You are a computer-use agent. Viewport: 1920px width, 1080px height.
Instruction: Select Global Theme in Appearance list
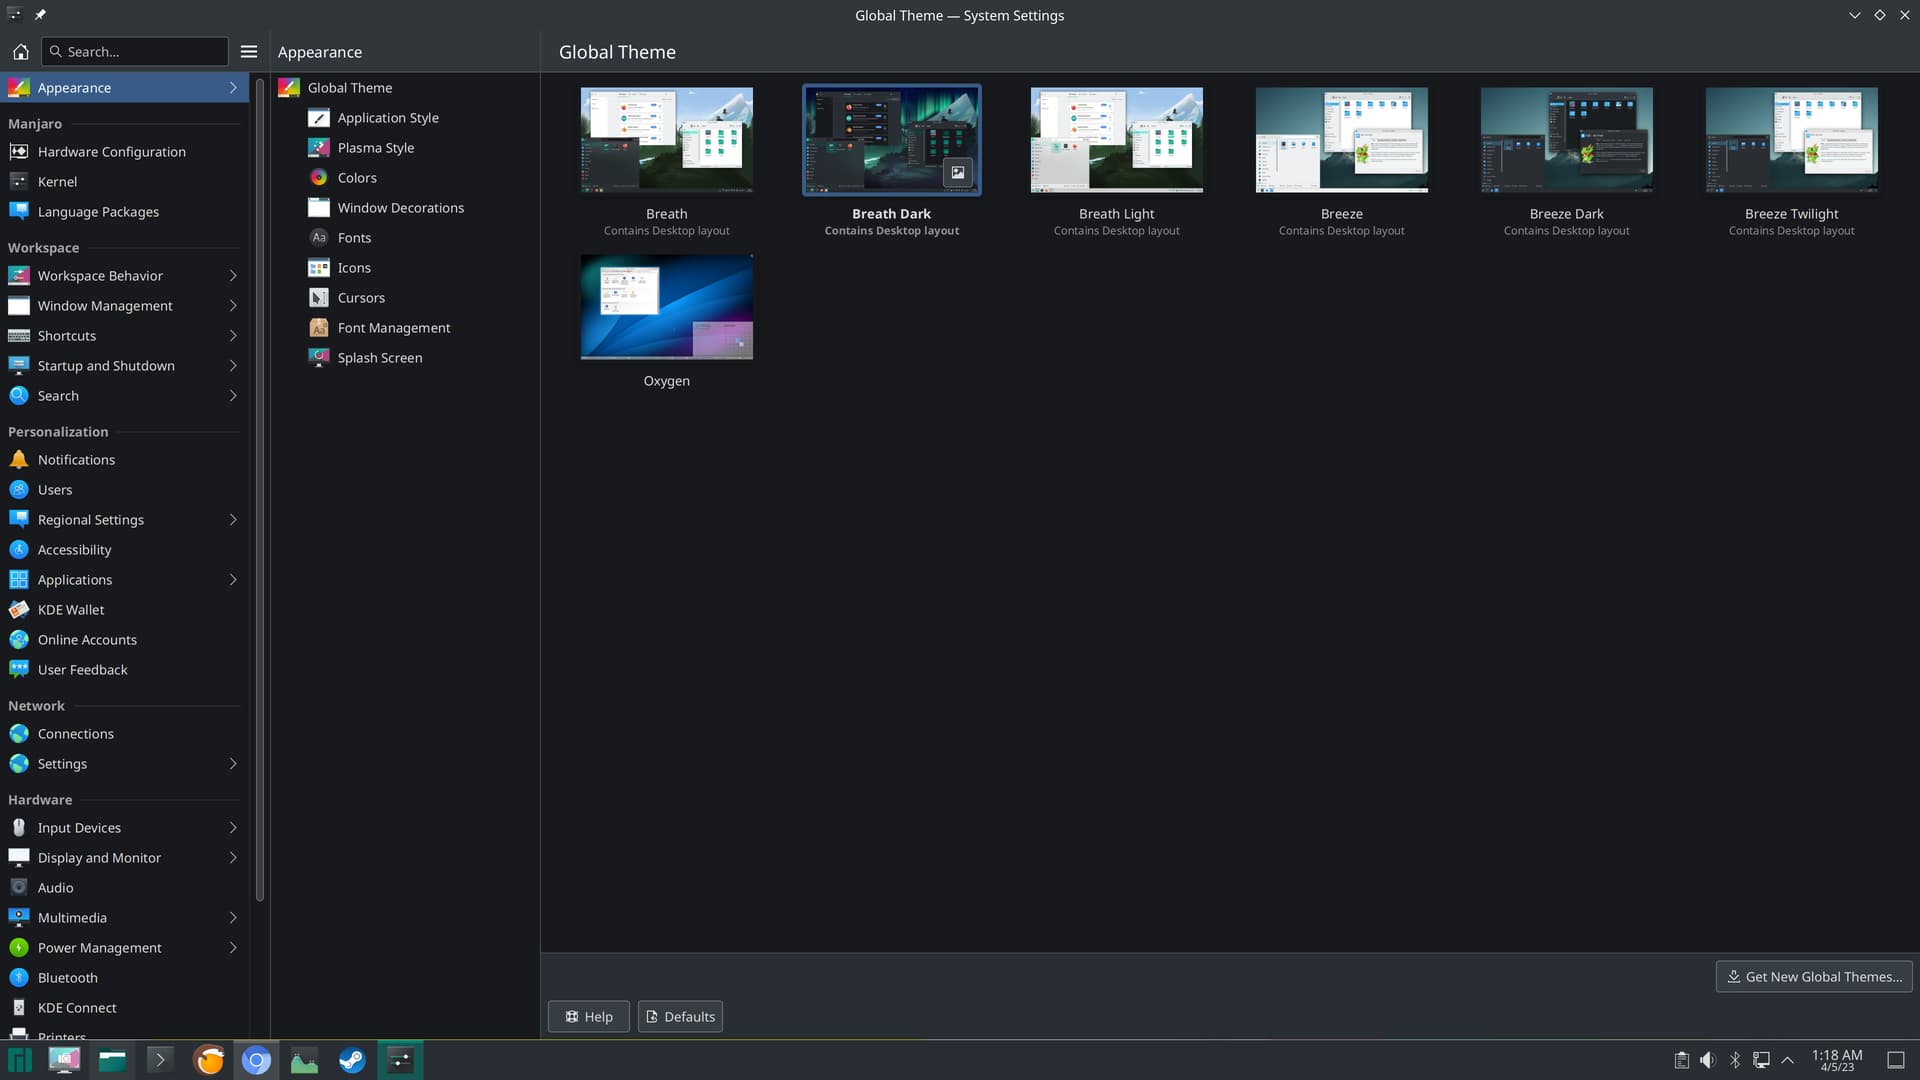(x=405, y=88)
